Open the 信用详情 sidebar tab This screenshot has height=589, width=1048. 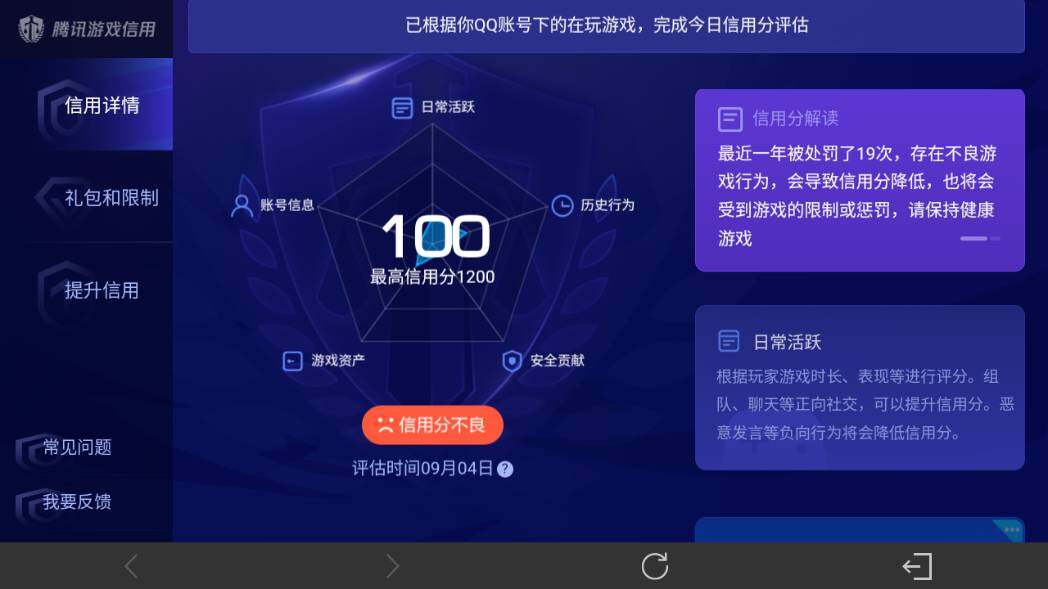tap(86, 105)
